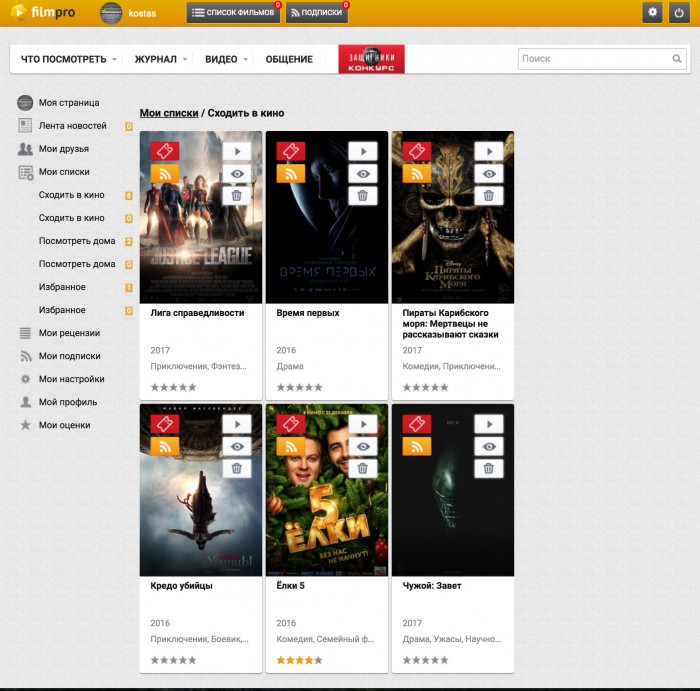
Task: Toggle eye icon on Чужой: Завет
Action: (x=489, y=446)
